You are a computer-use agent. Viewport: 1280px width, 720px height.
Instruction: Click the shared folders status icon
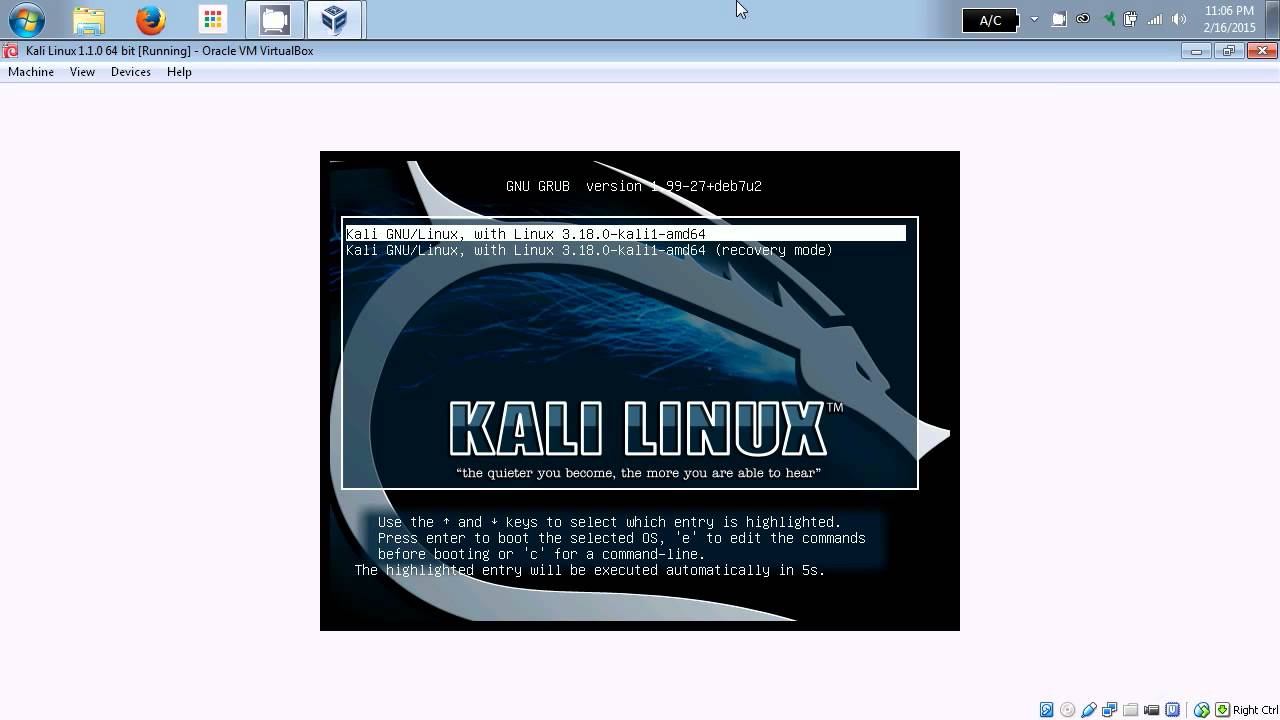[x=1130, y=710]
